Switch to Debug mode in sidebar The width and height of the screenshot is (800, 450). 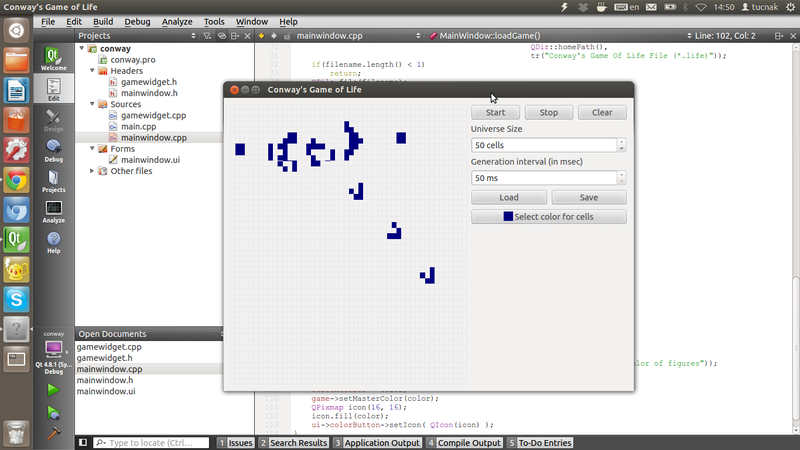tap(54, 151)
